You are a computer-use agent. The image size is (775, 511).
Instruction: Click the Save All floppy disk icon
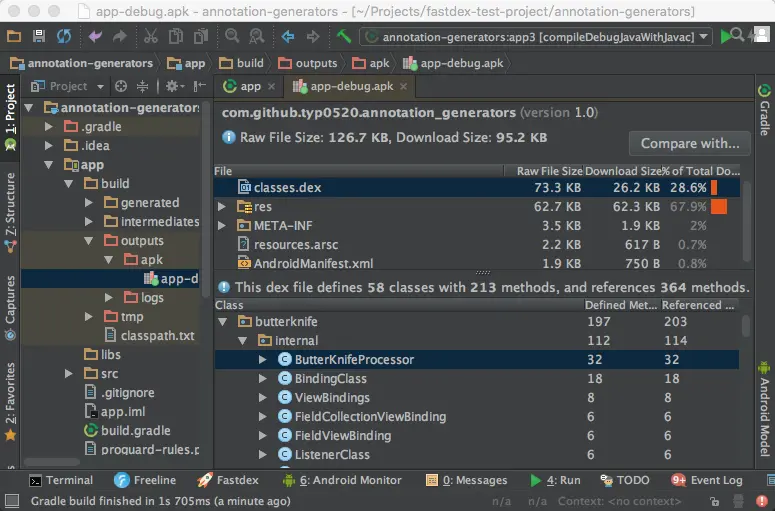(x=39, y=36)
